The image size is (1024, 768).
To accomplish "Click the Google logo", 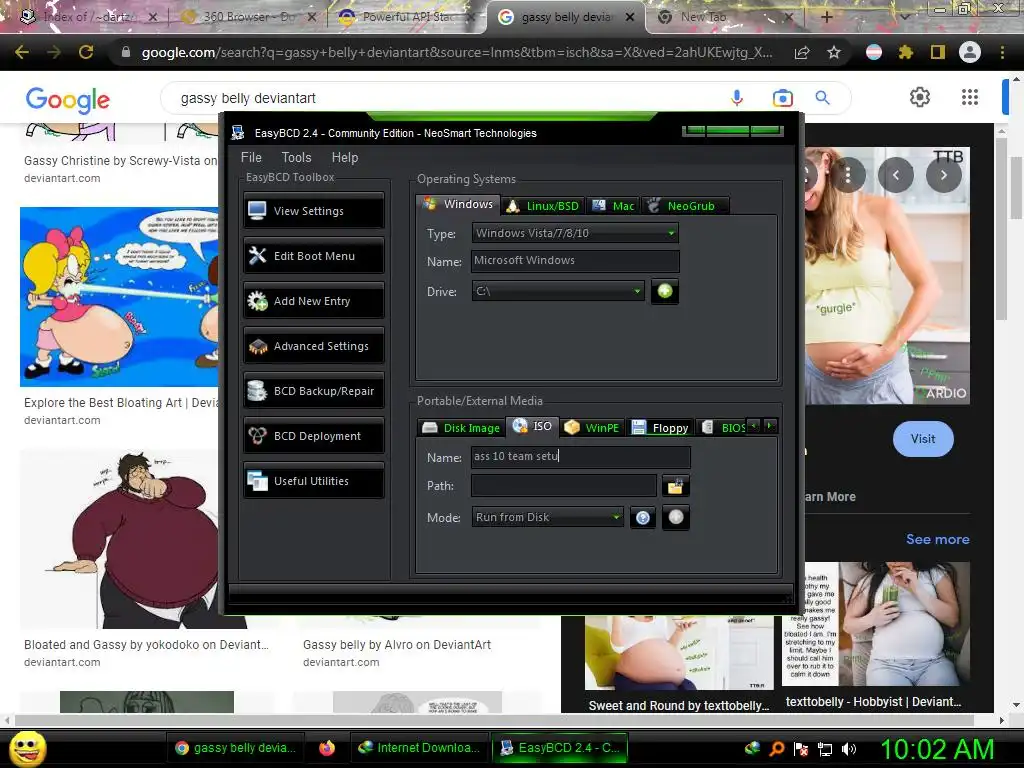I will point(68,100).
